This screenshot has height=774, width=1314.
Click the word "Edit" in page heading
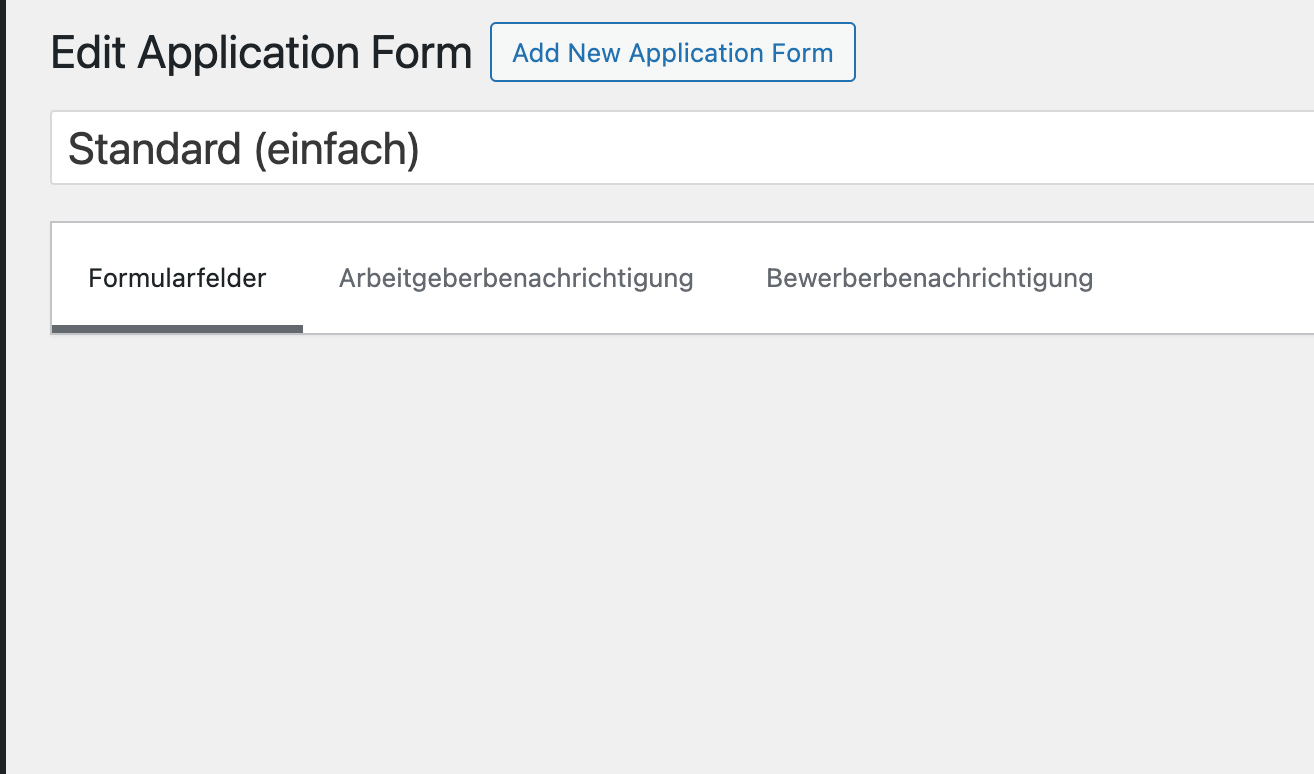(x=88, y=52)
